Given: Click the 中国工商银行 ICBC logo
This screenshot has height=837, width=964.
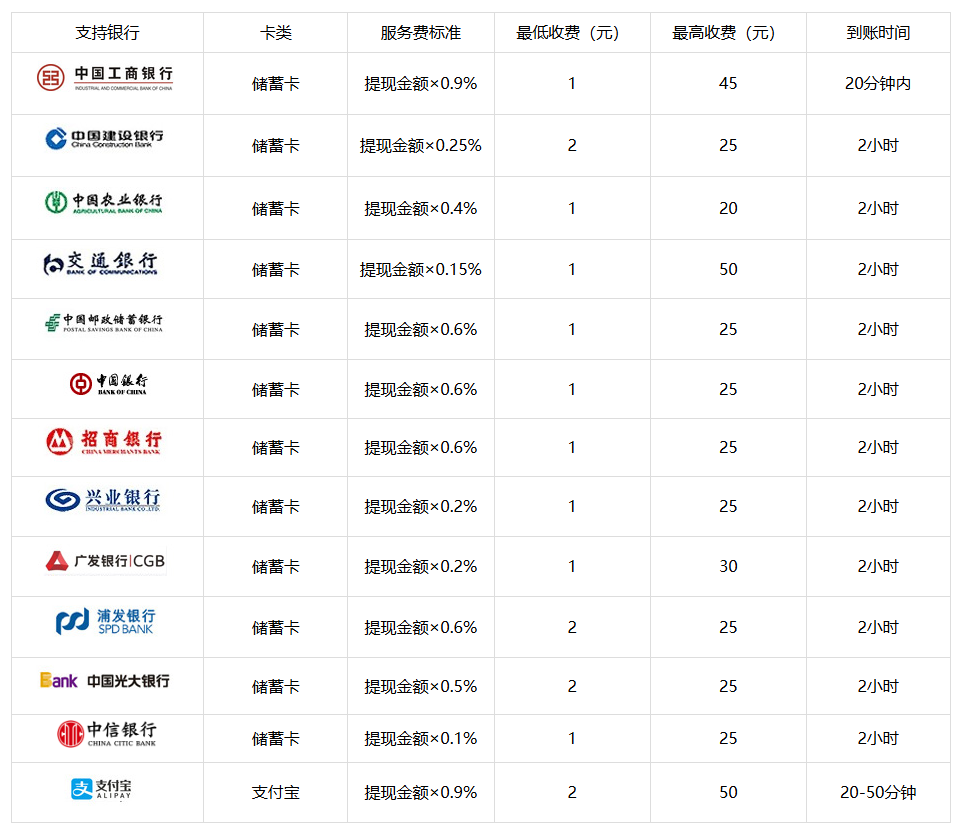Looking at the screenshot, I should click(x=105, y=78).
